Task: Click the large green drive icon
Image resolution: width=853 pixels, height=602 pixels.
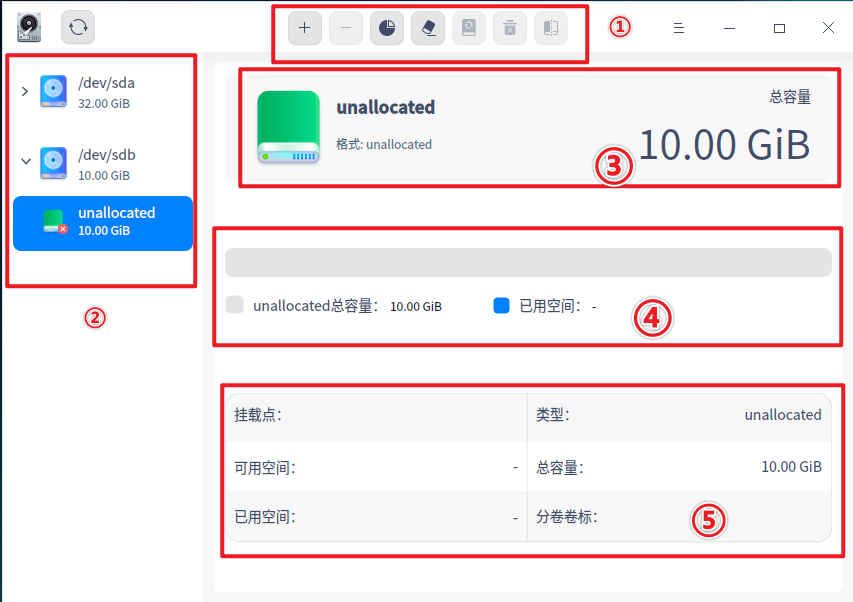Action: pos(288,127)
